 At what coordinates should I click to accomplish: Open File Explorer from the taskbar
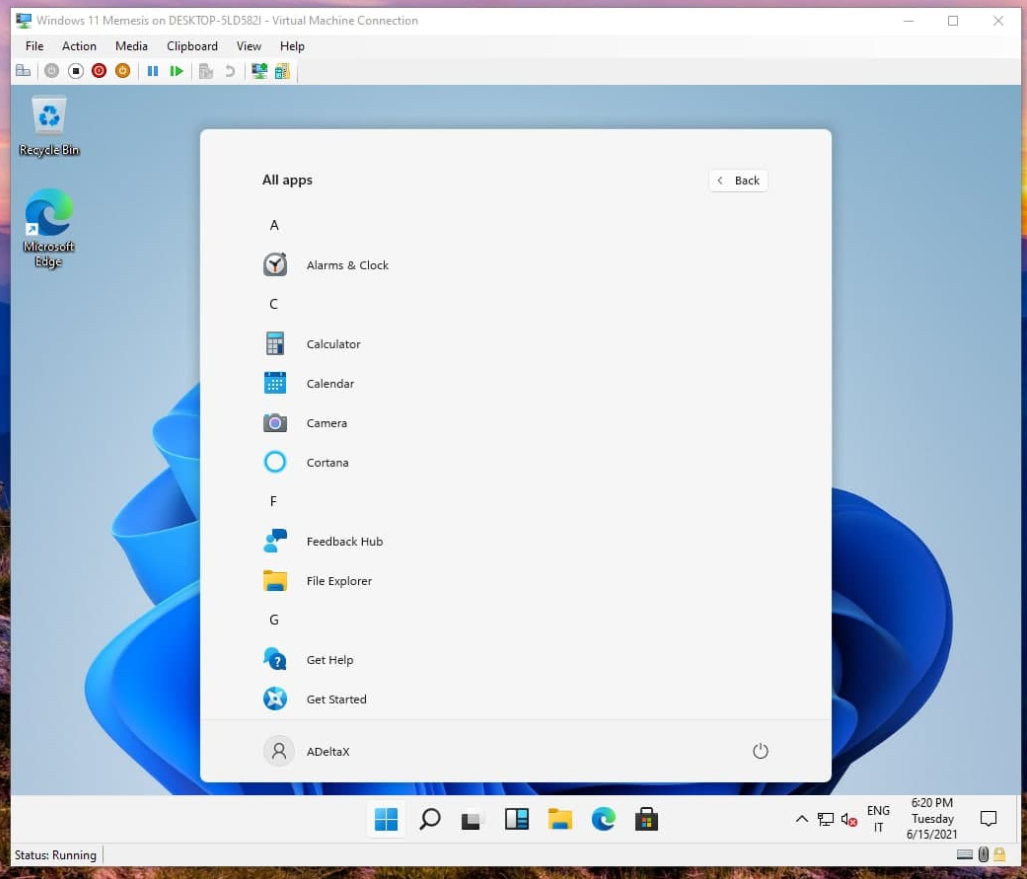[x=559, y=819]
